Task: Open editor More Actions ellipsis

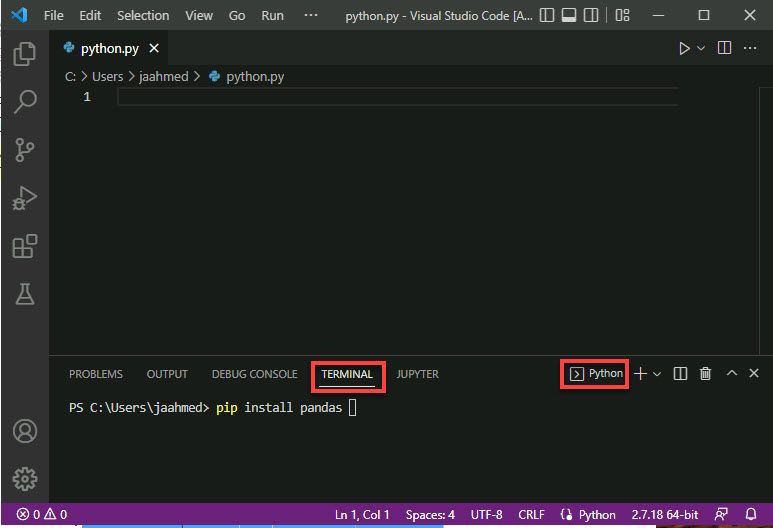Action: [x=750, y=48]
